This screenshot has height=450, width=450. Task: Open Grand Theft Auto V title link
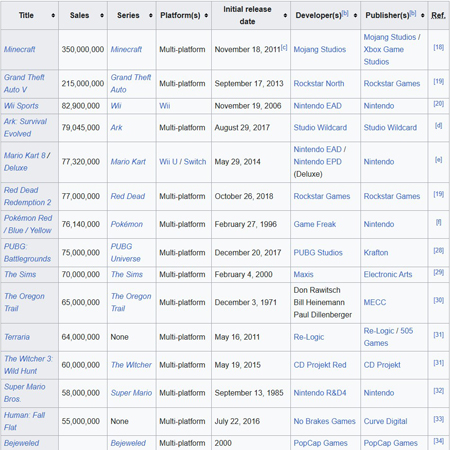pyautogui.click(x=24, y=83)
